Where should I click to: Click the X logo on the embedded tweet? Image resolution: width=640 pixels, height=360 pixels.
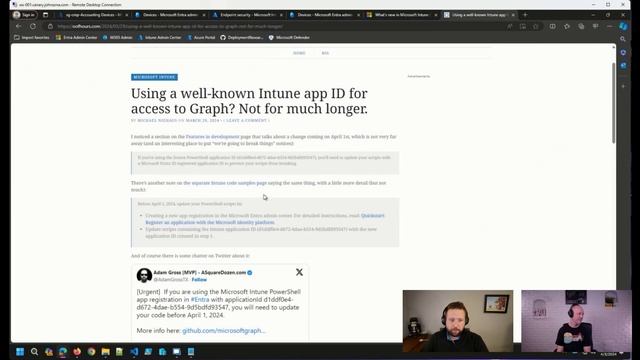tap(299, 272)
